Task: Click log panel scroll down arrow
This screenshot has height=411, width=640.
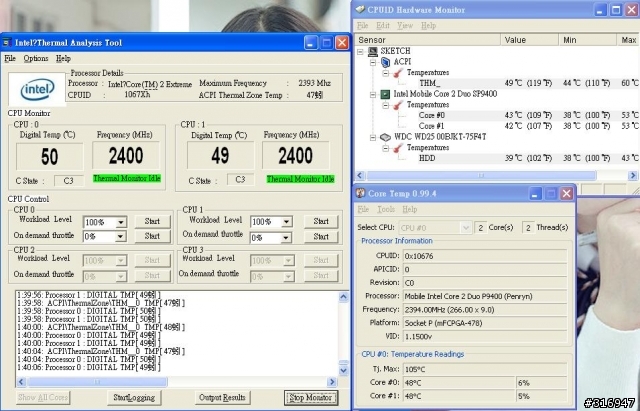Action: point(344,370)
